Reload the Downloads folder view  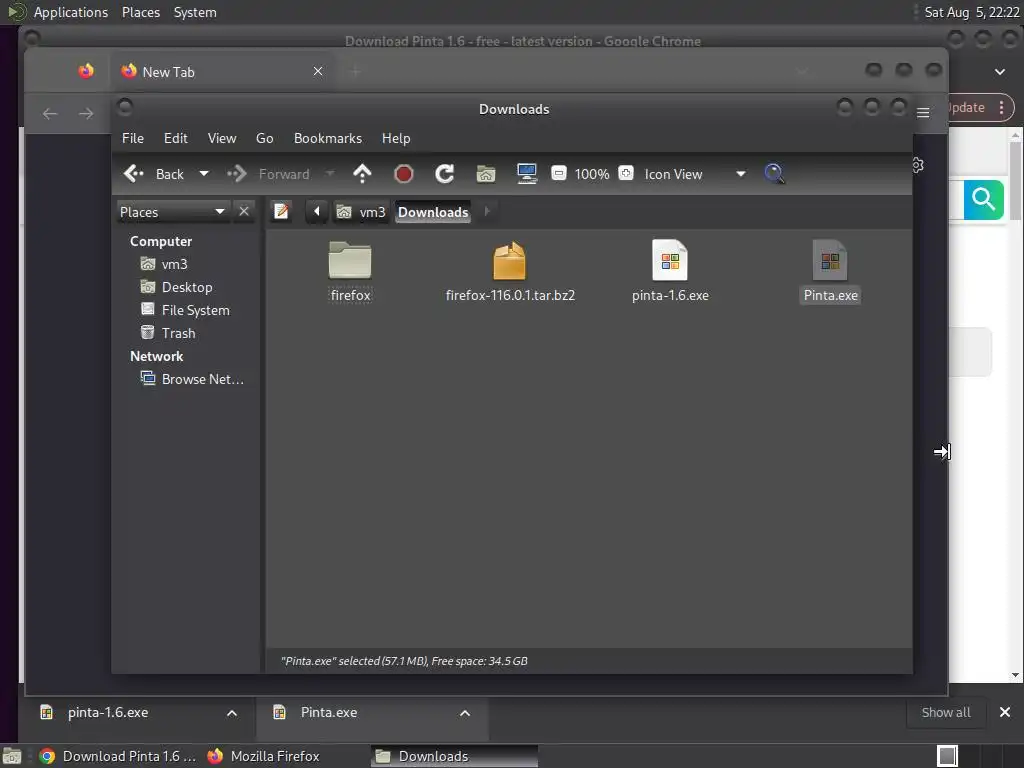coord(445,174)
